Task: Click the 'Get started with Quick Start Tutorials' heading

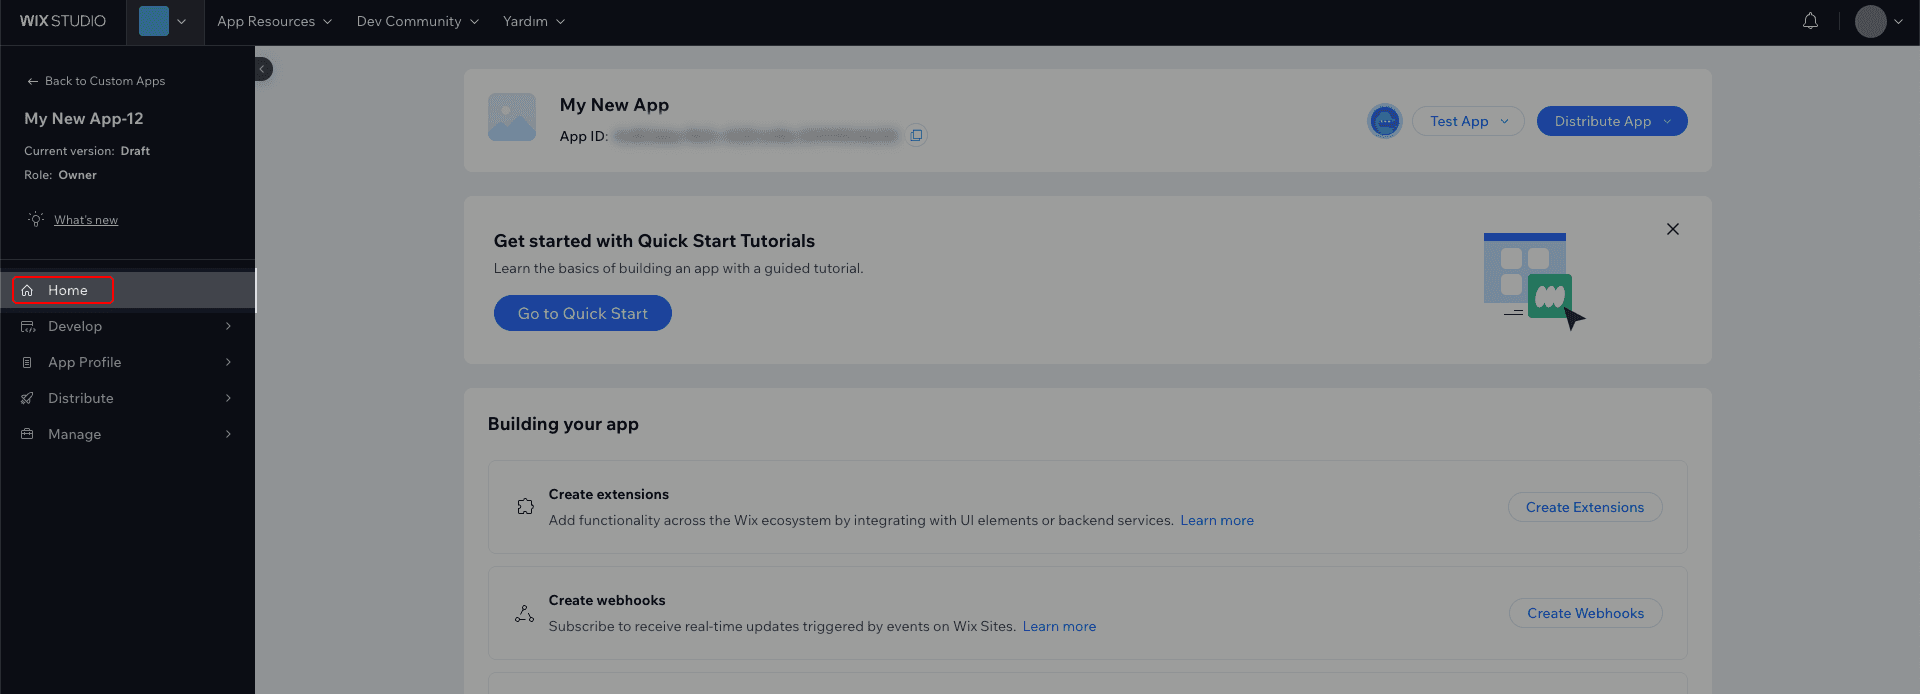Action: (x=654, y=241)
